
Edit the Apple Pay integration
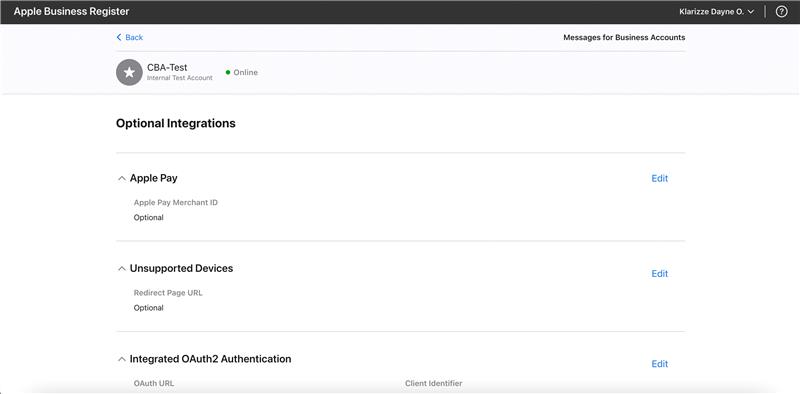coord(660,178)
